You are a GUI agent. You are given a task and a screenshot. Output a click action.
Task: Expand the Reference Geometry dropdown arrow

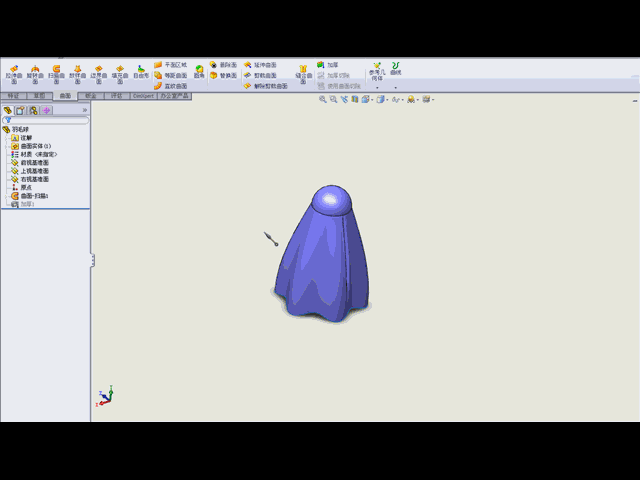click(x=377, y=88)
